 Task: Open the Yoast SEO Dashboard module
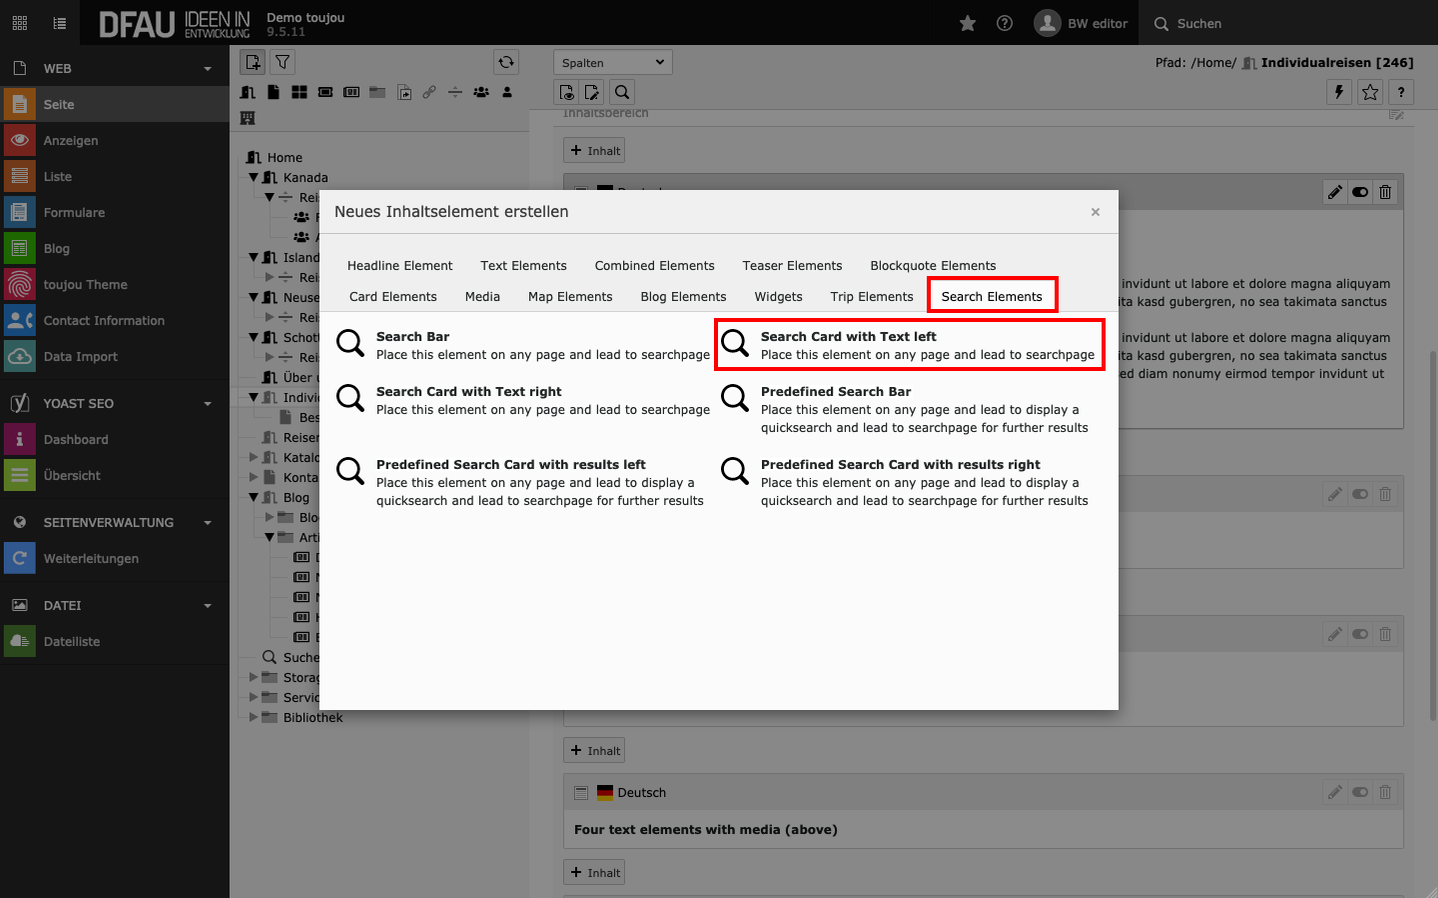click(76, 440)
